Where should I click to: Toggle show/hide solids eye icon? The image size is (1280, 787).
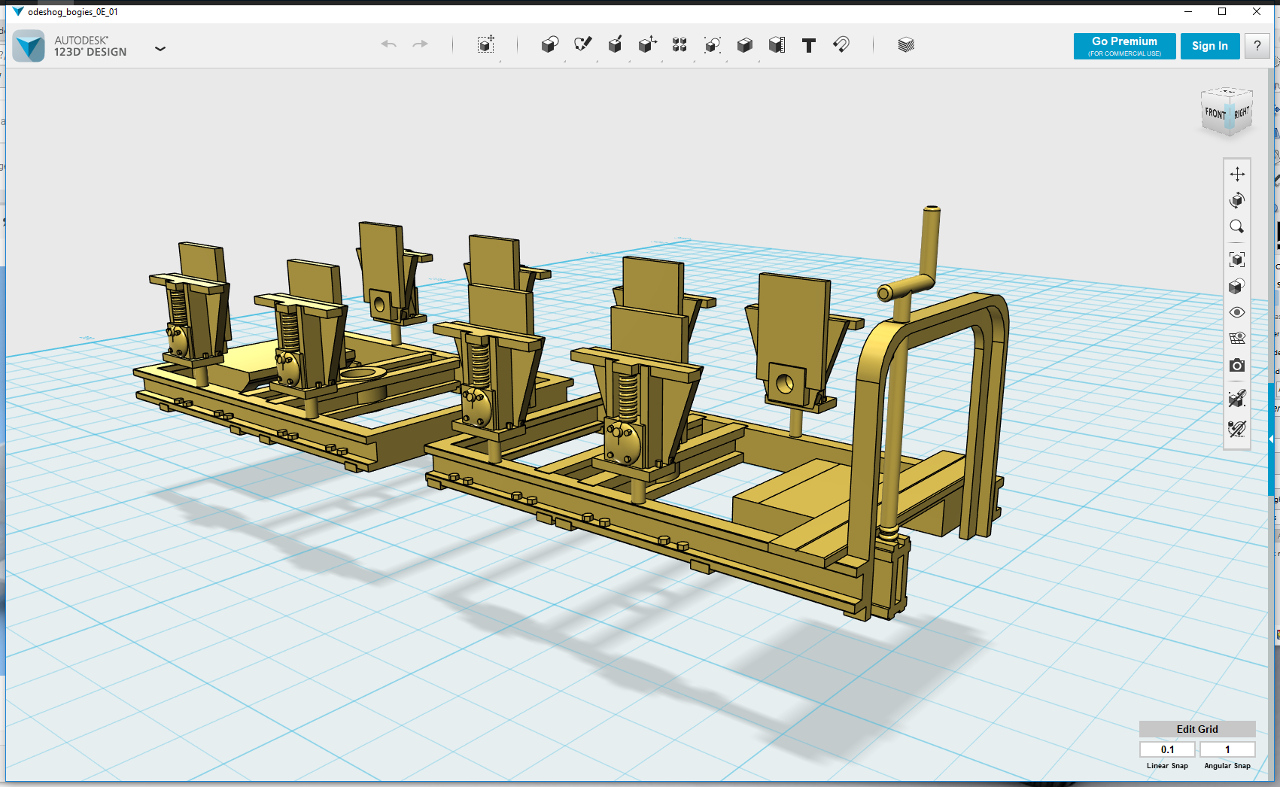pos(1237,312)
